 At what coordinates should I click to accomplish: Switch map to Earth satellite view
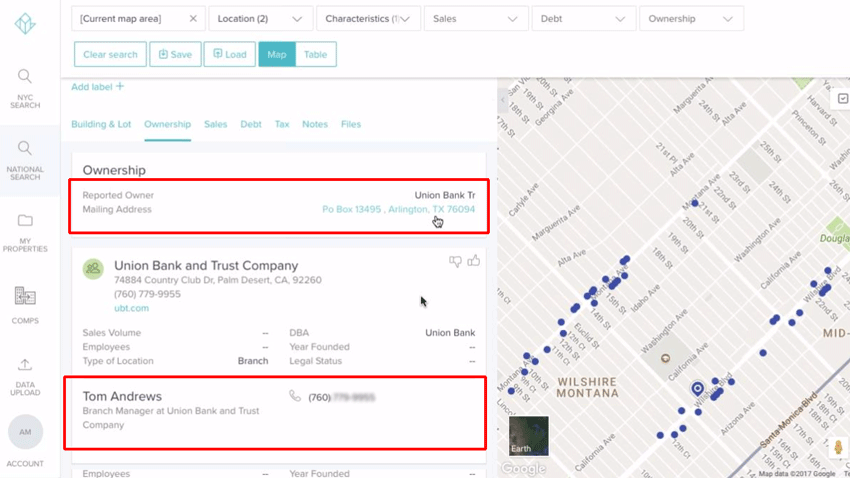point(529,436)
